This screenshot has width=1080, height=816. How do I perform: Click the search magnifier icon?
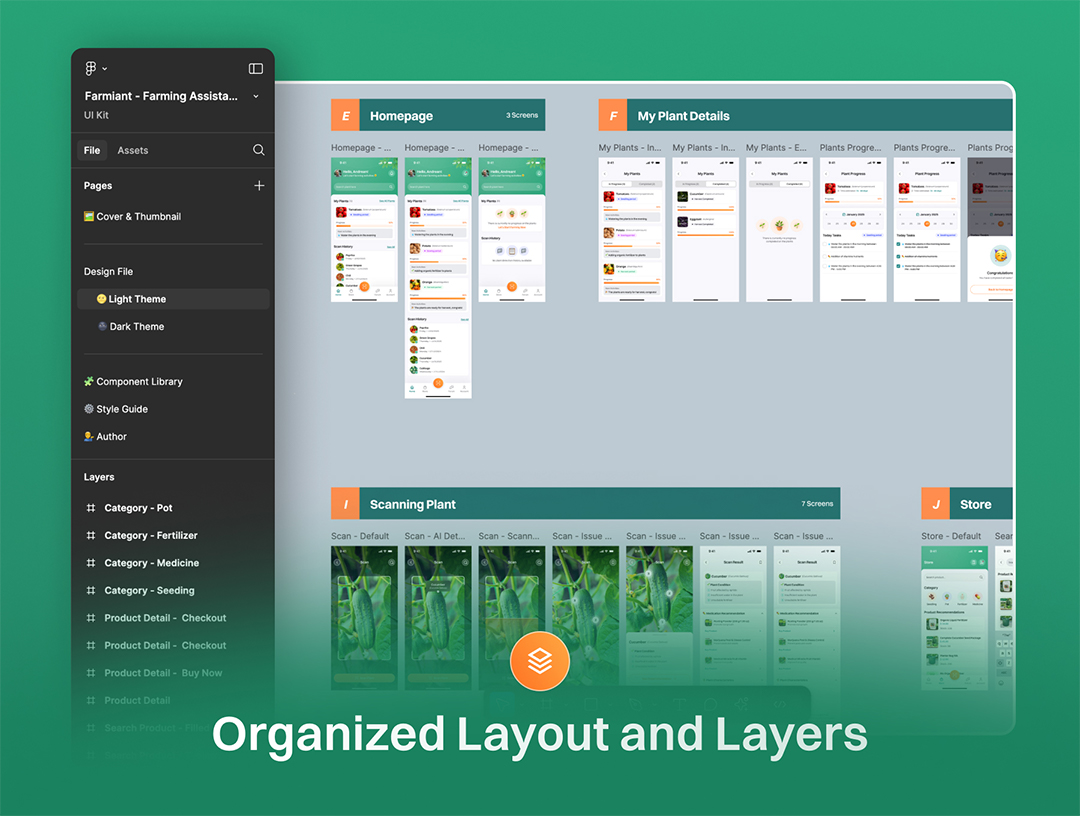(x=258, y=150)
